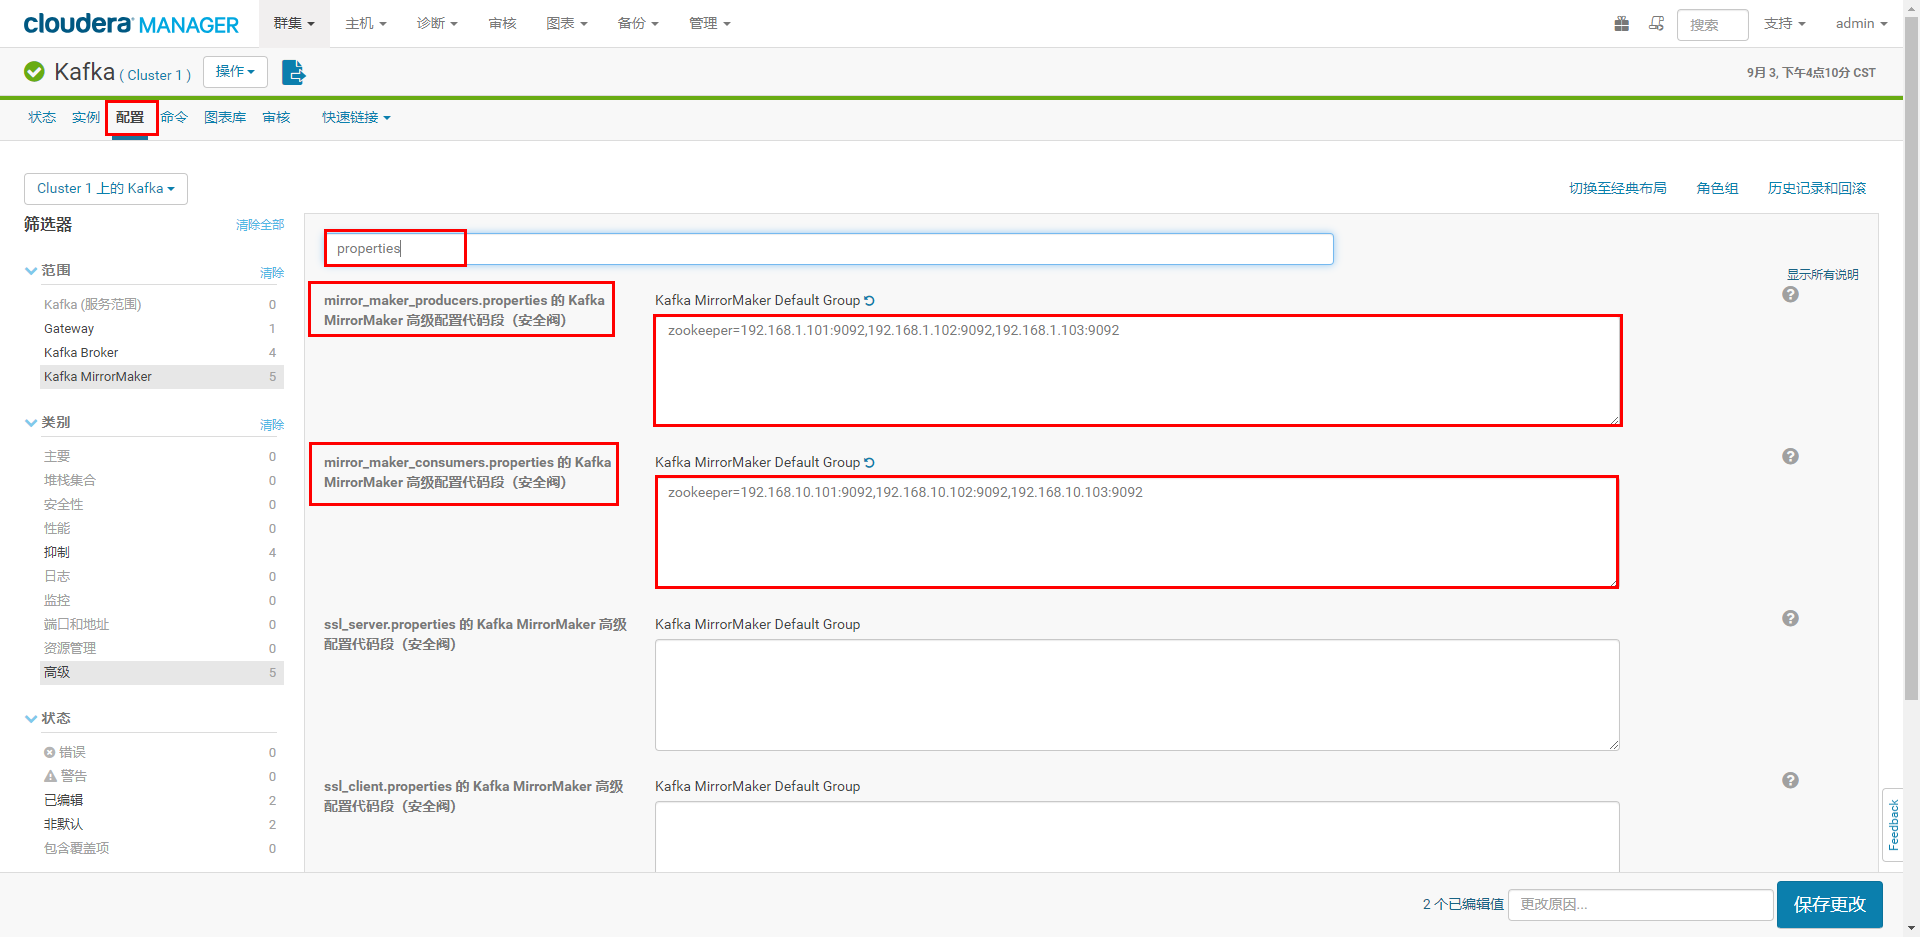Click the 保存更改 button

point(1829,904)
